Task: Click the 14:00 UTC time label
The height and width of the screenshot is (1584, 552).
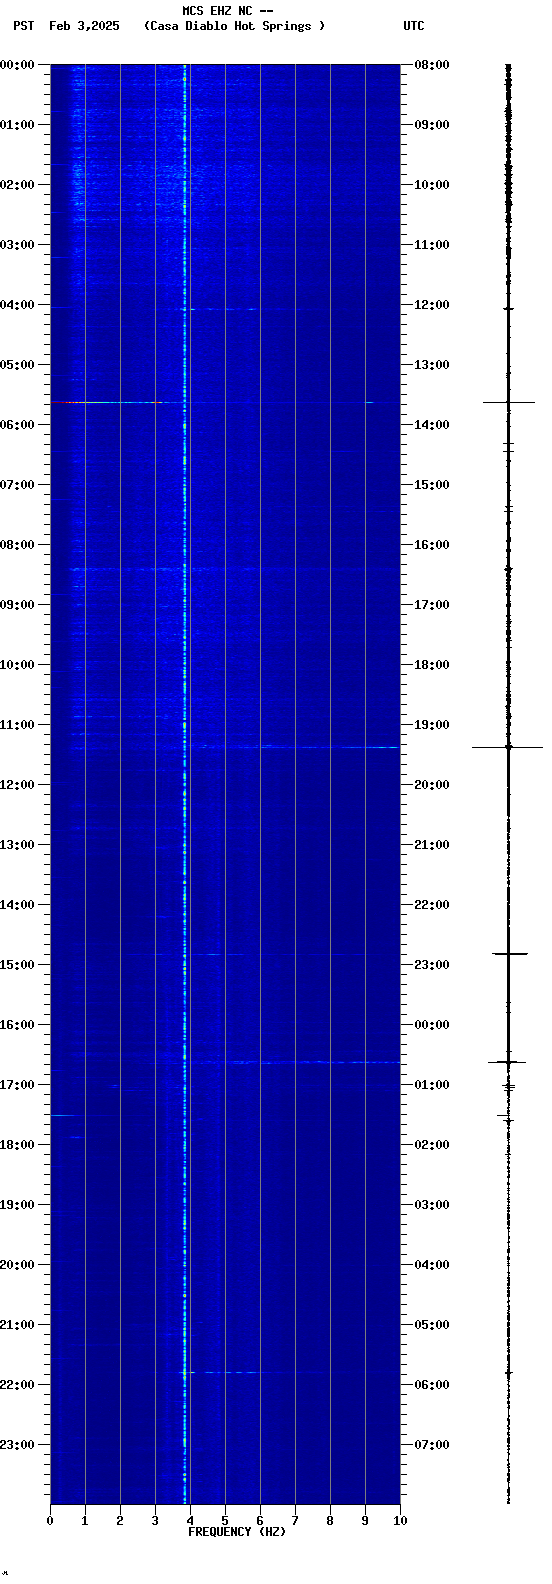Action: coord(432,425)
